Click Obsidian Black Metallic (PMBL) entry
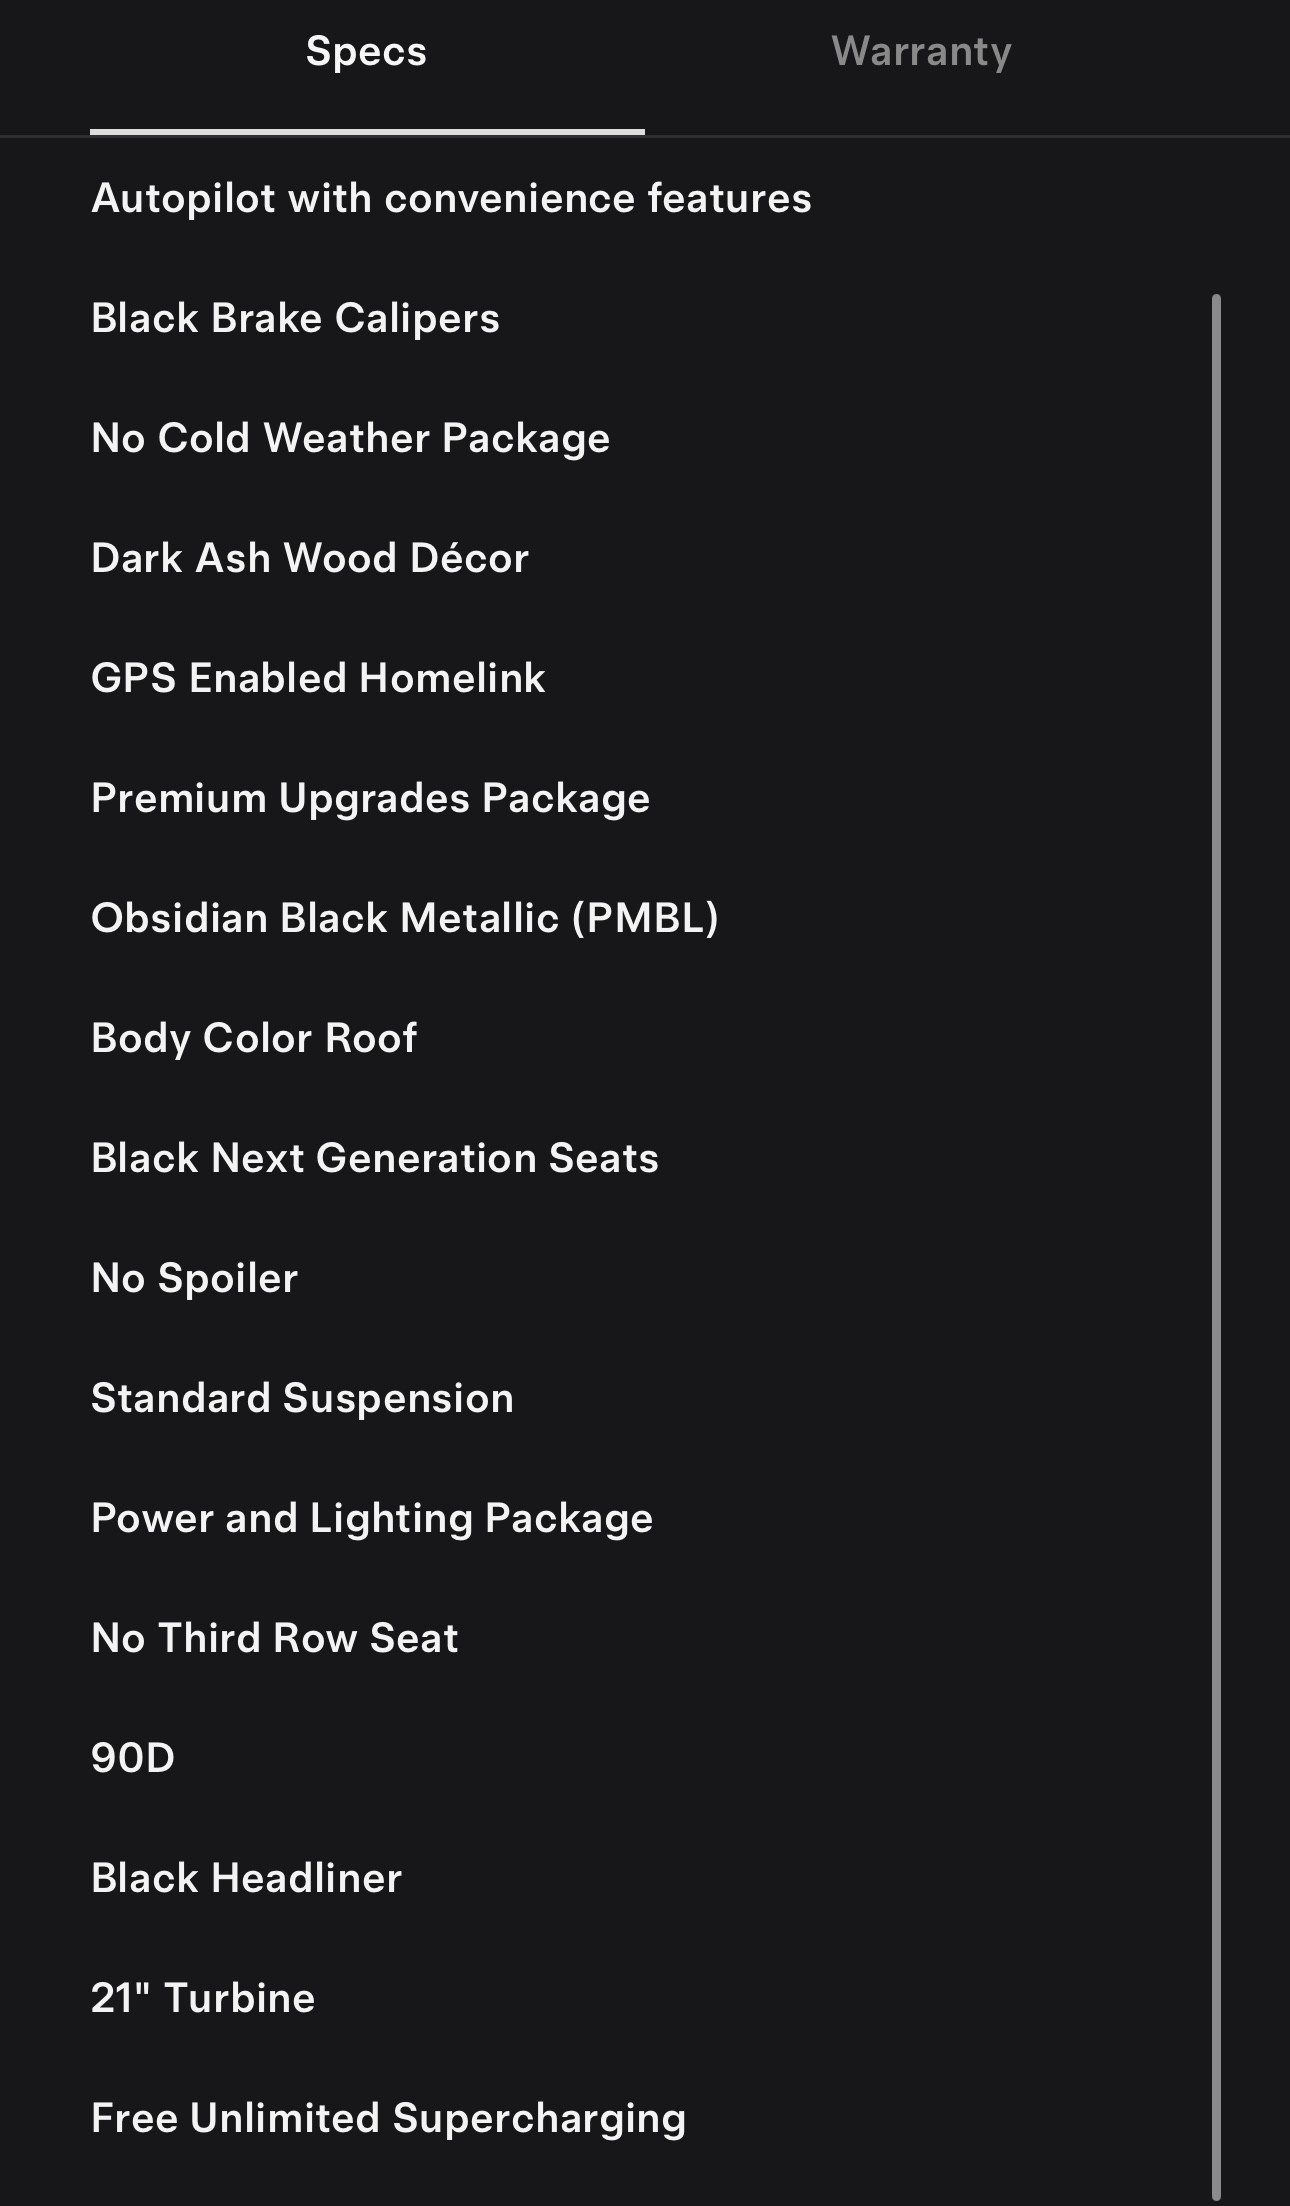 click(405, 918)
